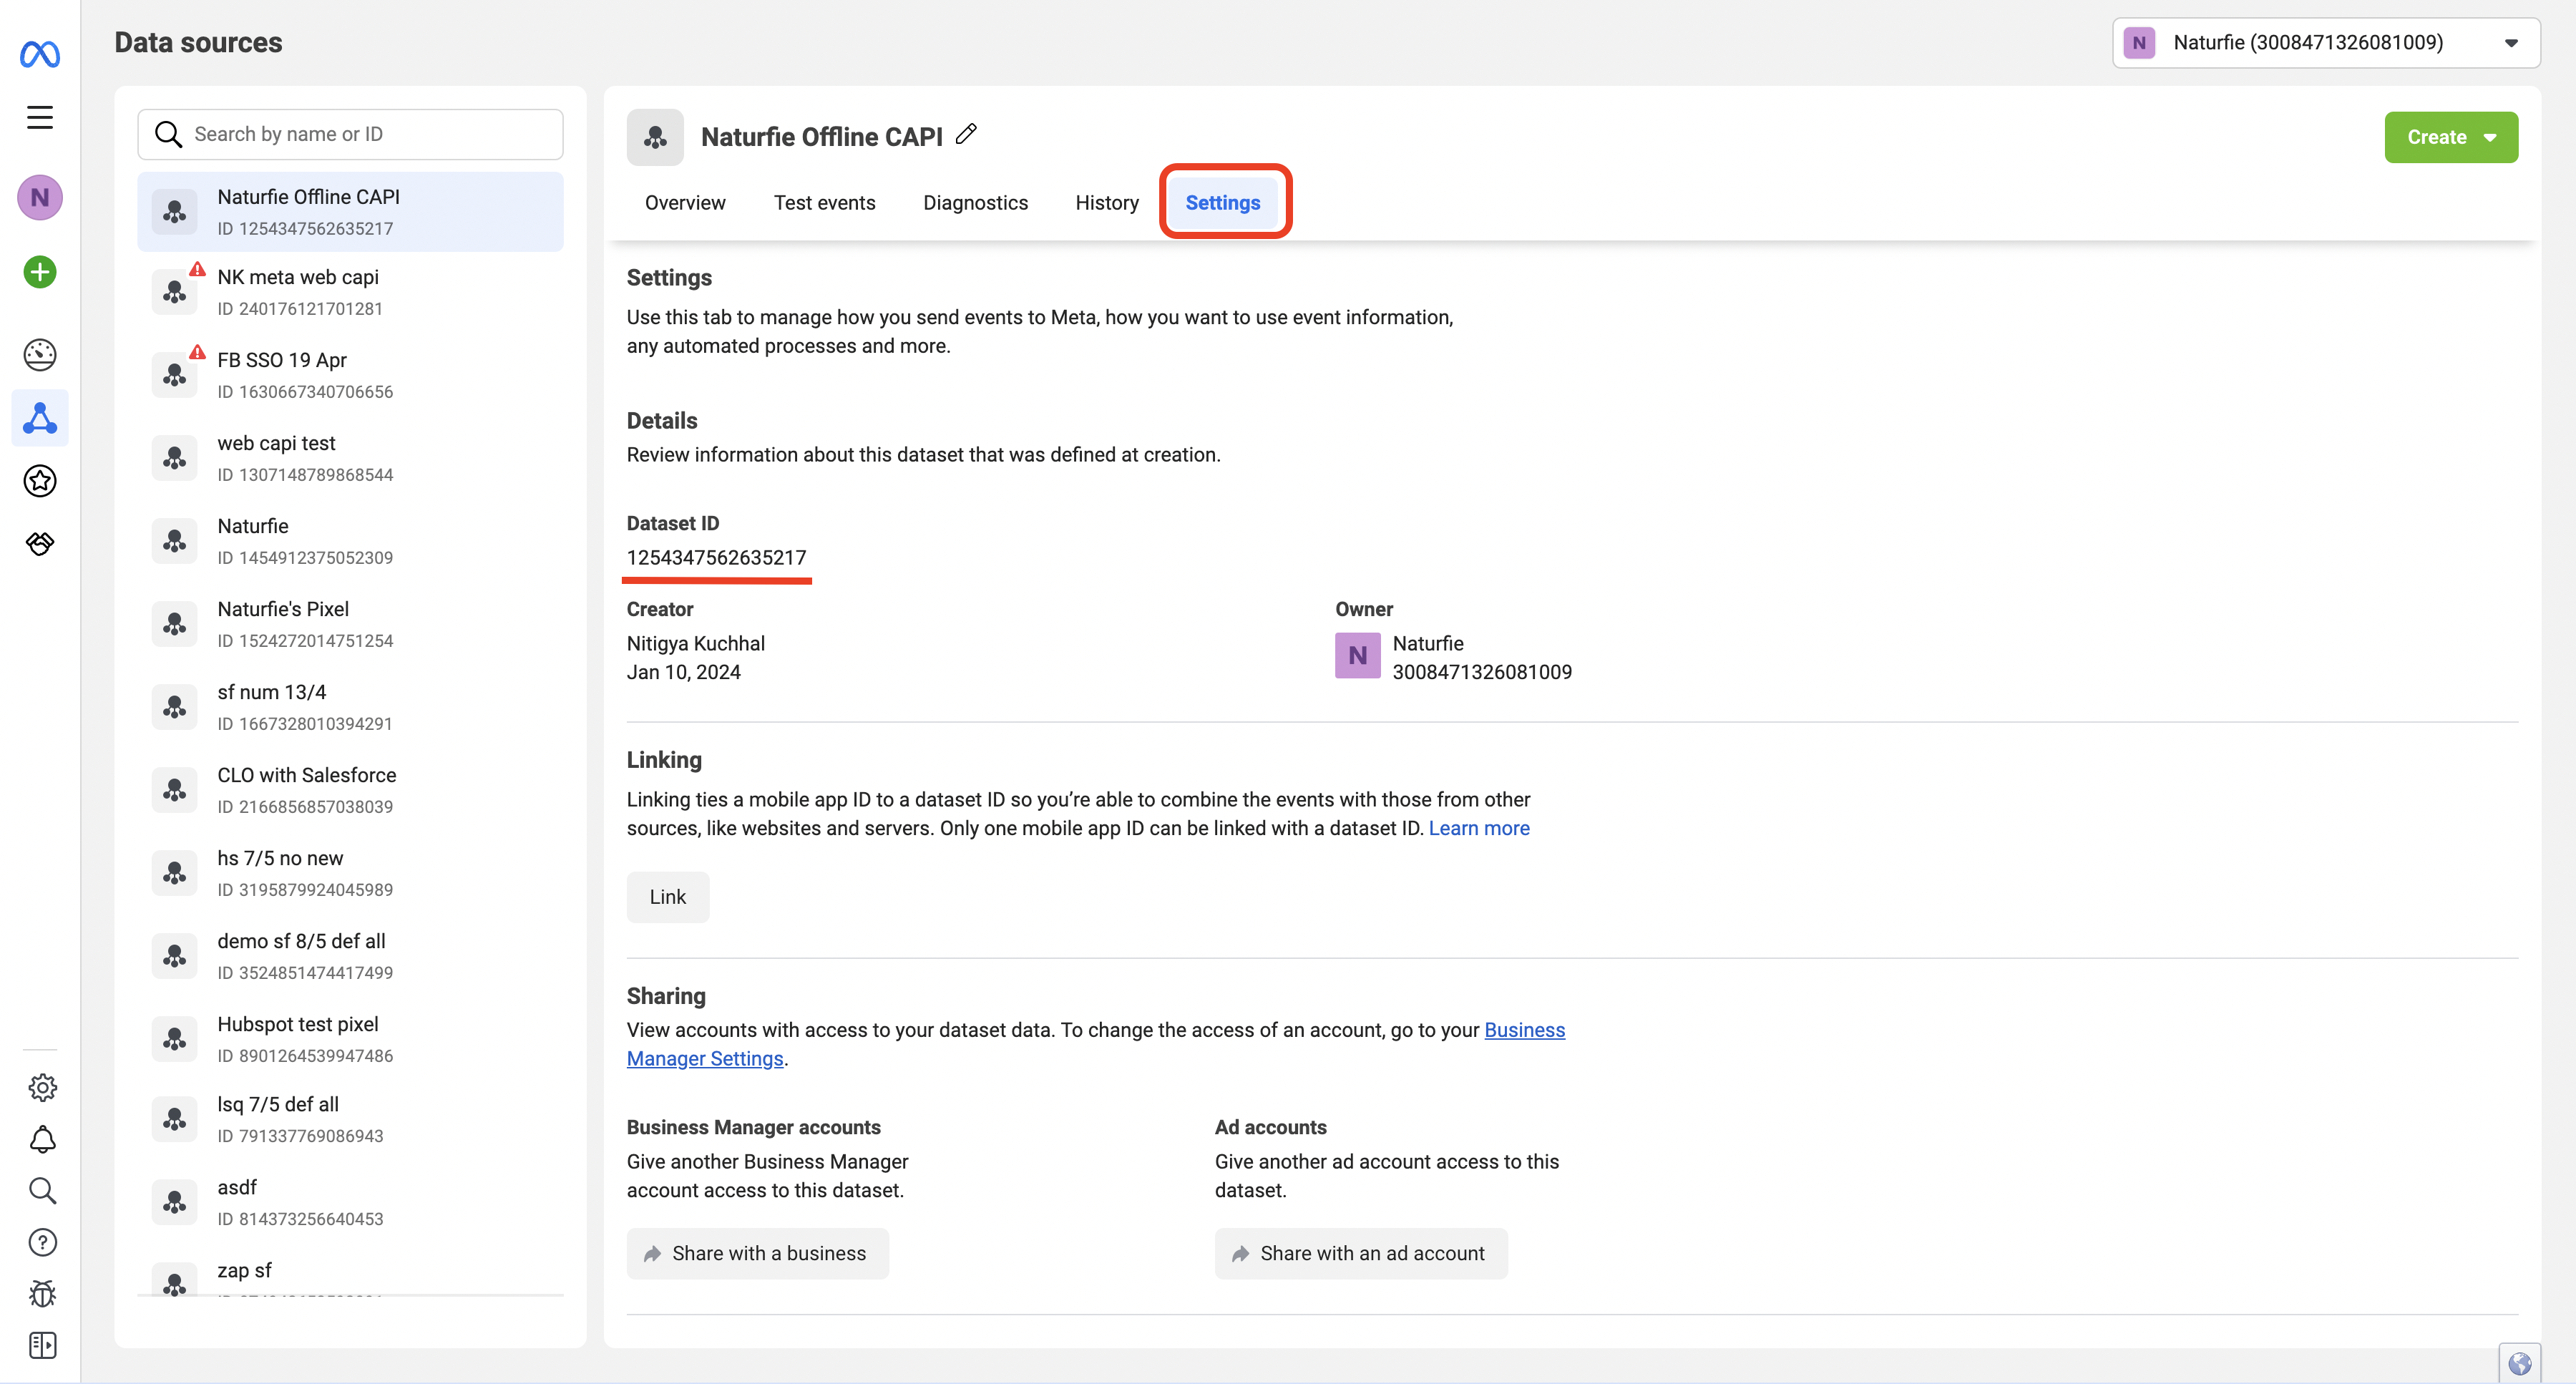Select CLO with Salesforce data source

point(350,790)
